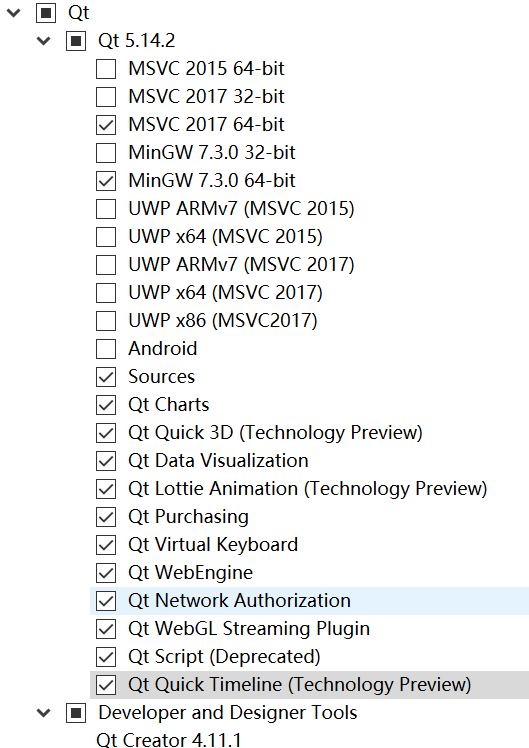Uncheck MinGW 7.3.0 64-bit checkbox
This screenshot has height=748, width=529.
(x=106, y=181)
